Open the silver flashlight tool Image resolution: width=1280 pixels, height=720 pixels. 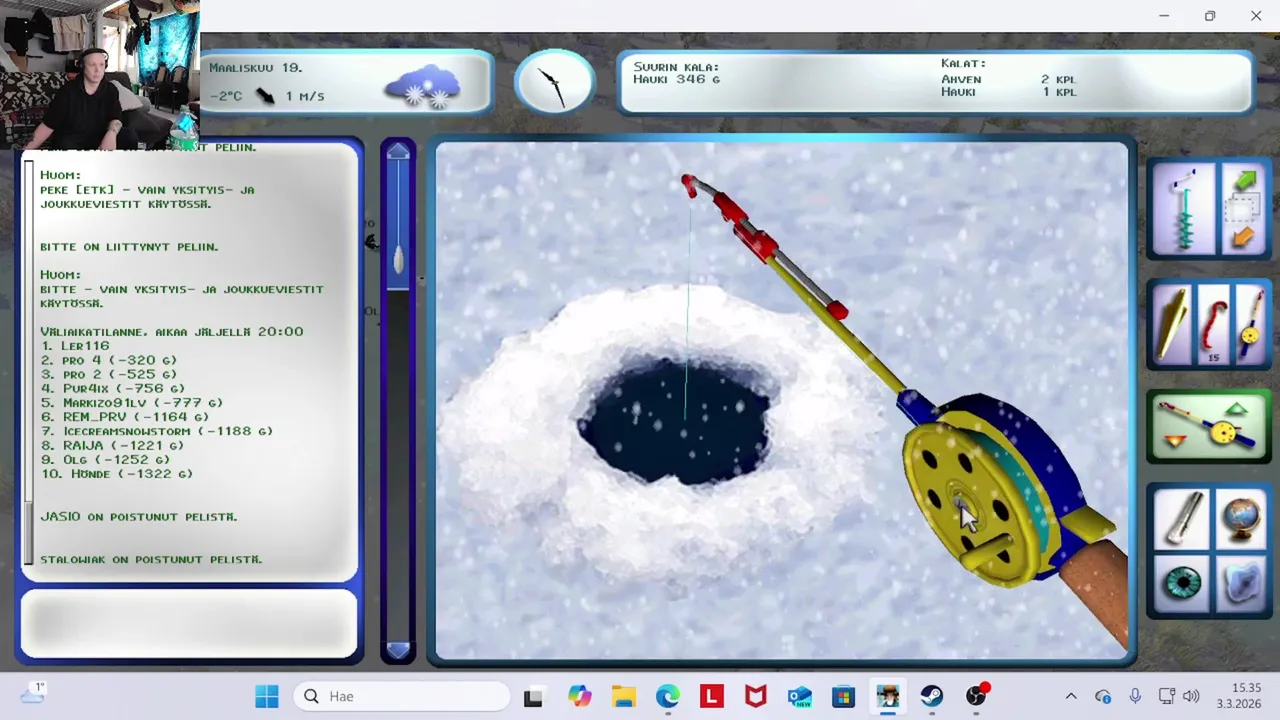(x=1183, y=518)
